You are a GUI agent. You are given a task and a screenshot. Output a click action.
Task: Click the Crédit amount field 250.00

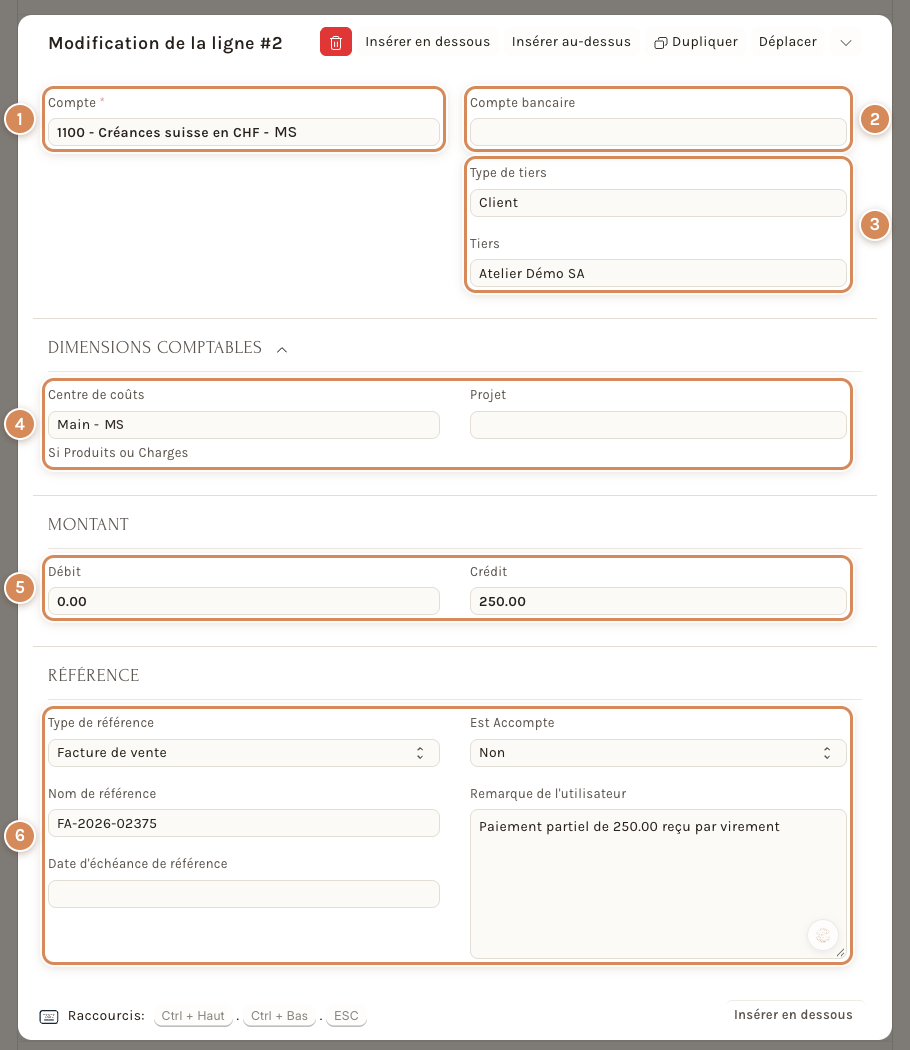[x=658, y=601]
